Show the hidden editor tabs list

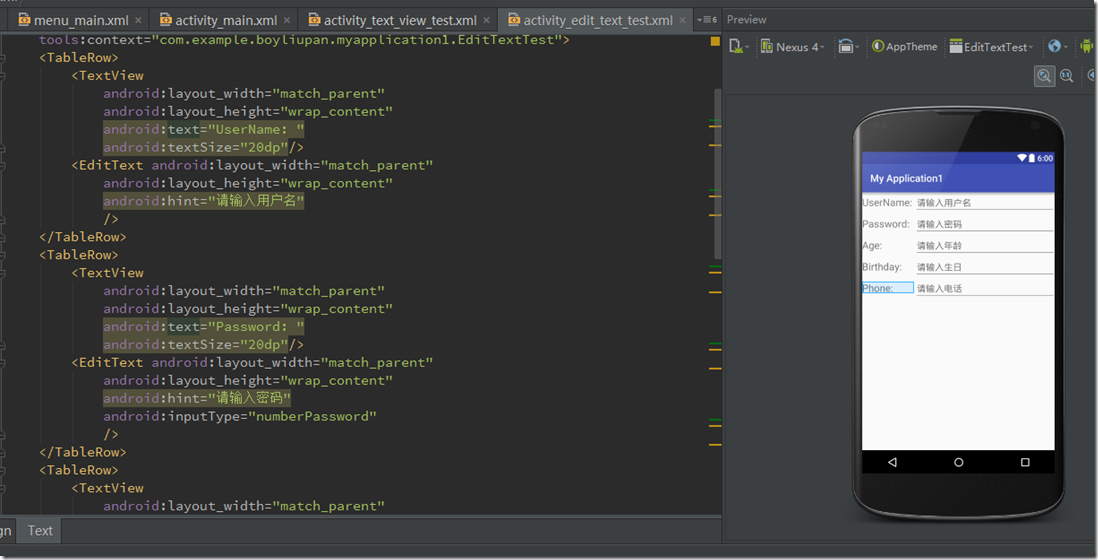707,19
